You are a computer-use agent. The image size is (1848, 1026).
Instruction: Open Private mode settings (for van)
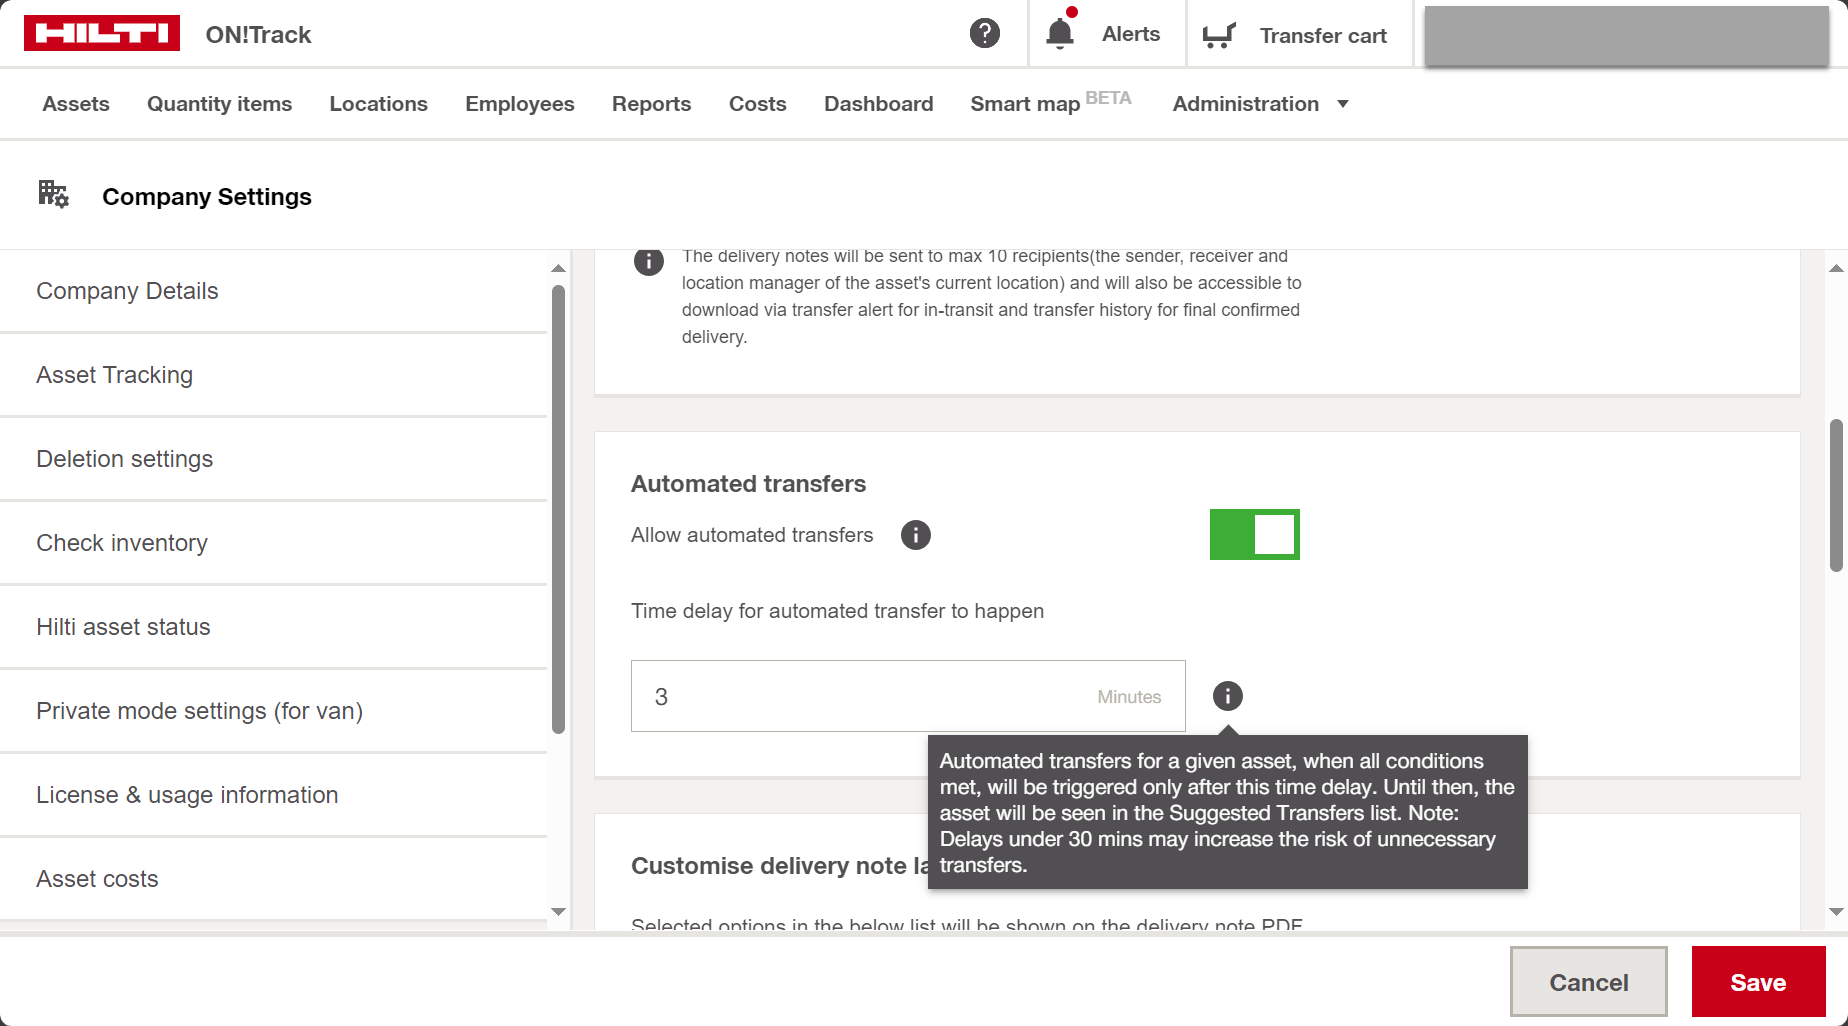(200, 711)
